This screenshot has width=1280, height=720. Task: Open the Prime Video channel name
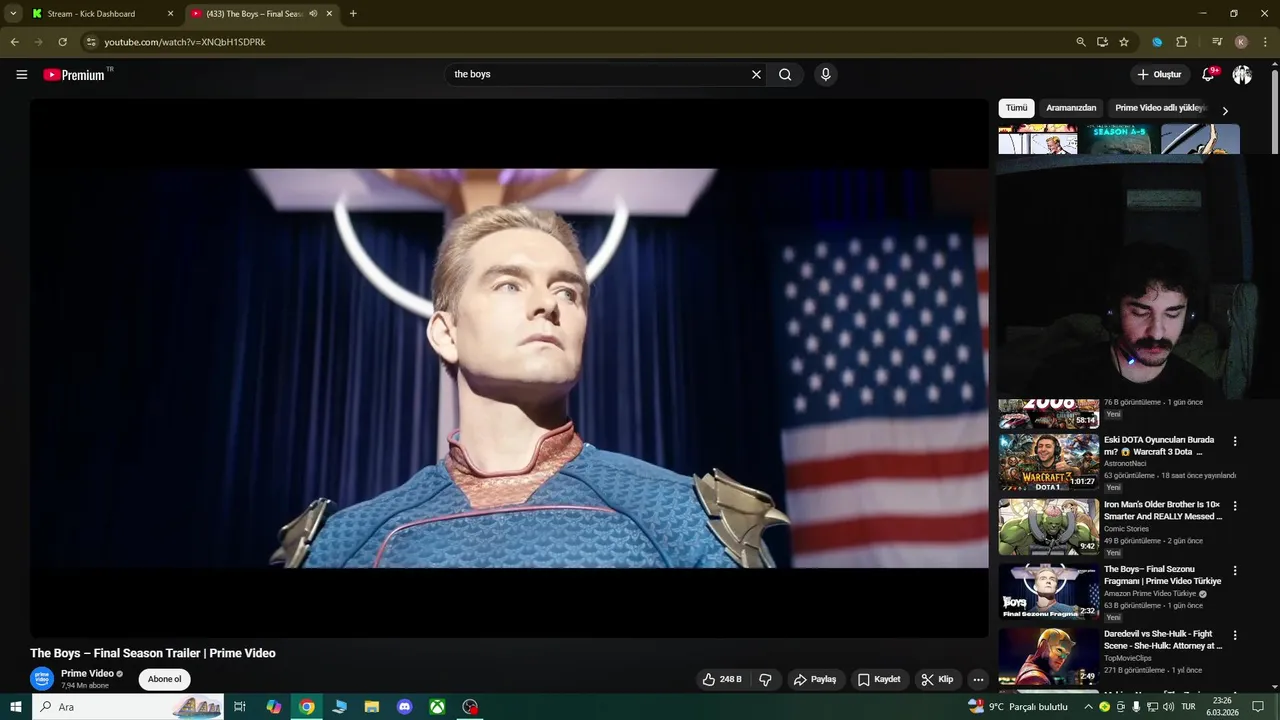[87, 673]
